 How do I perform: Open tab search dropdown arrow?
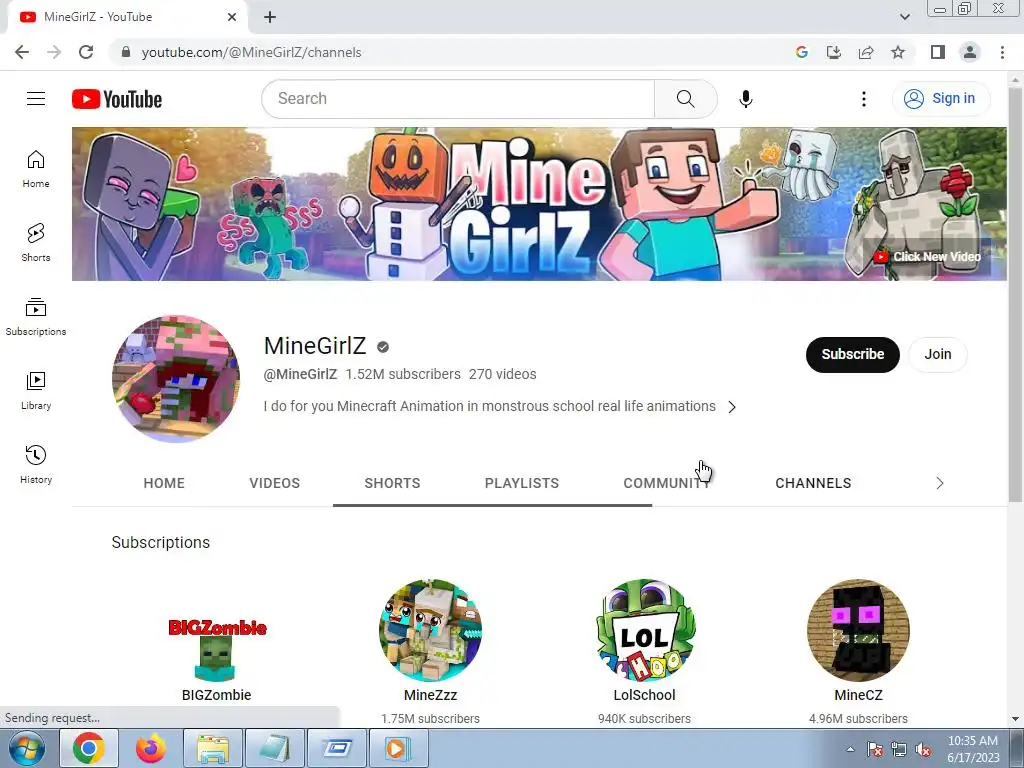click(904, 17)
